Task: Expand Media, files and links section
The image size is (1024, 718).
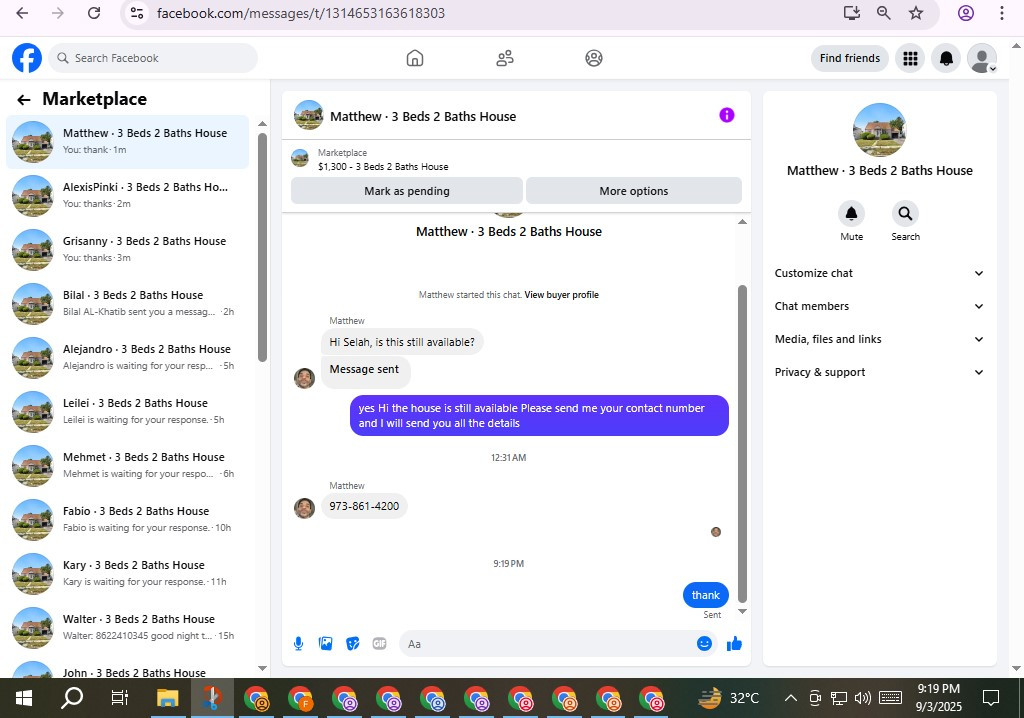Action: pyautogui.click(x=879, y=339)
